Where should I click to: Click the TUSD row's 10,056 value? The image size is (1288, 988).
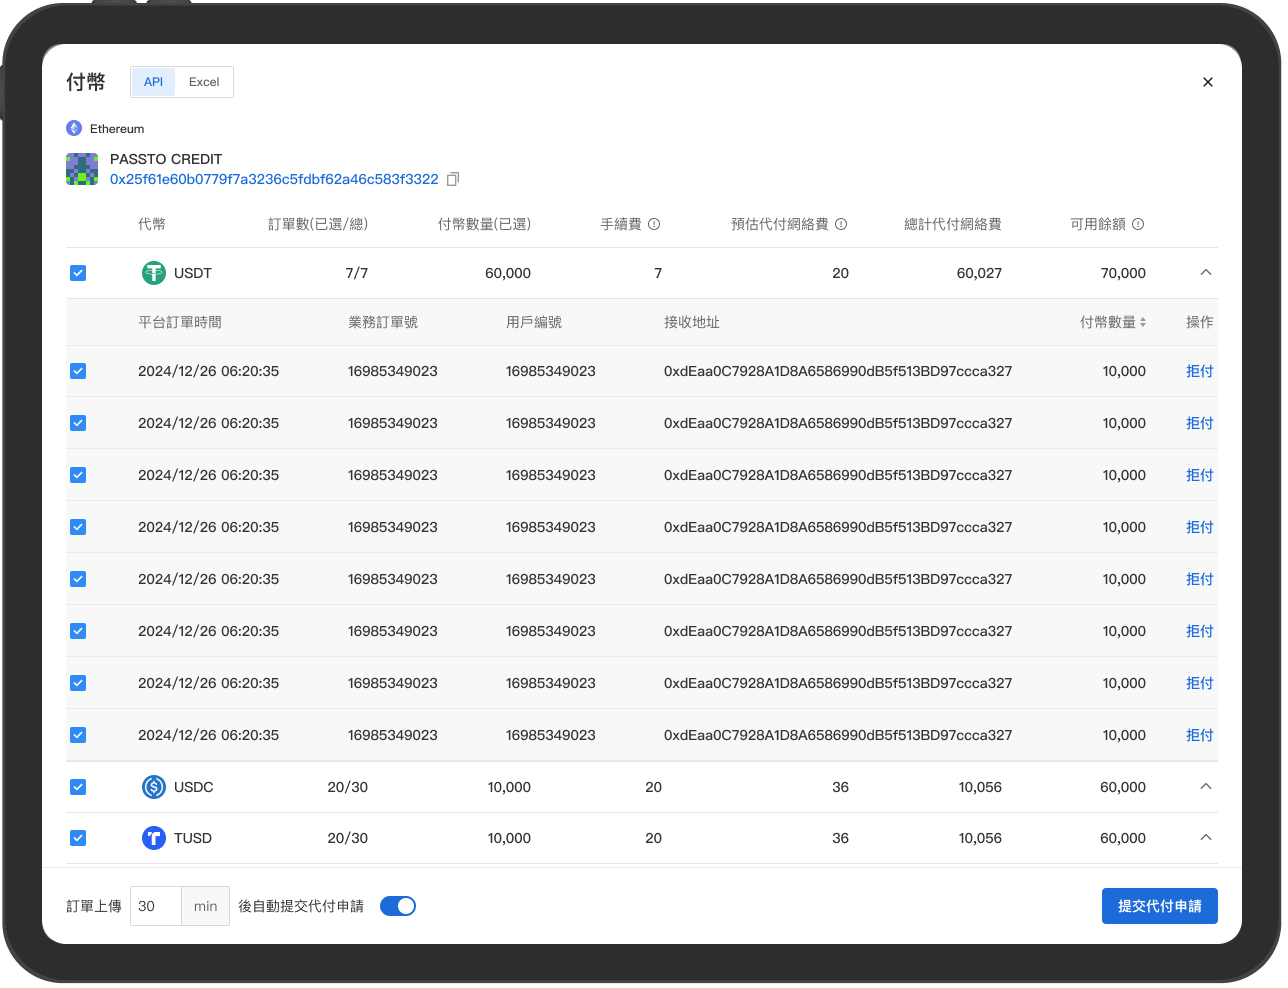pos(980,838)
